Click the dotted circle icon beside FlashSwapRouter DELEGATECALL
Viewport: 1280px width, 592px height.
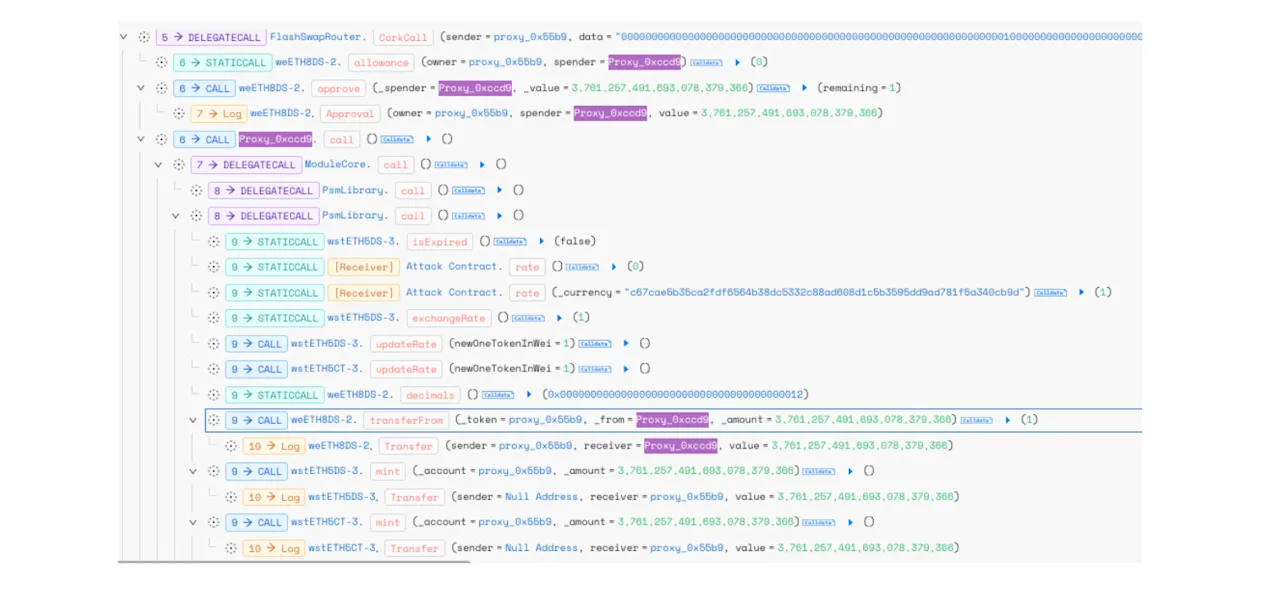coord(144,37)
